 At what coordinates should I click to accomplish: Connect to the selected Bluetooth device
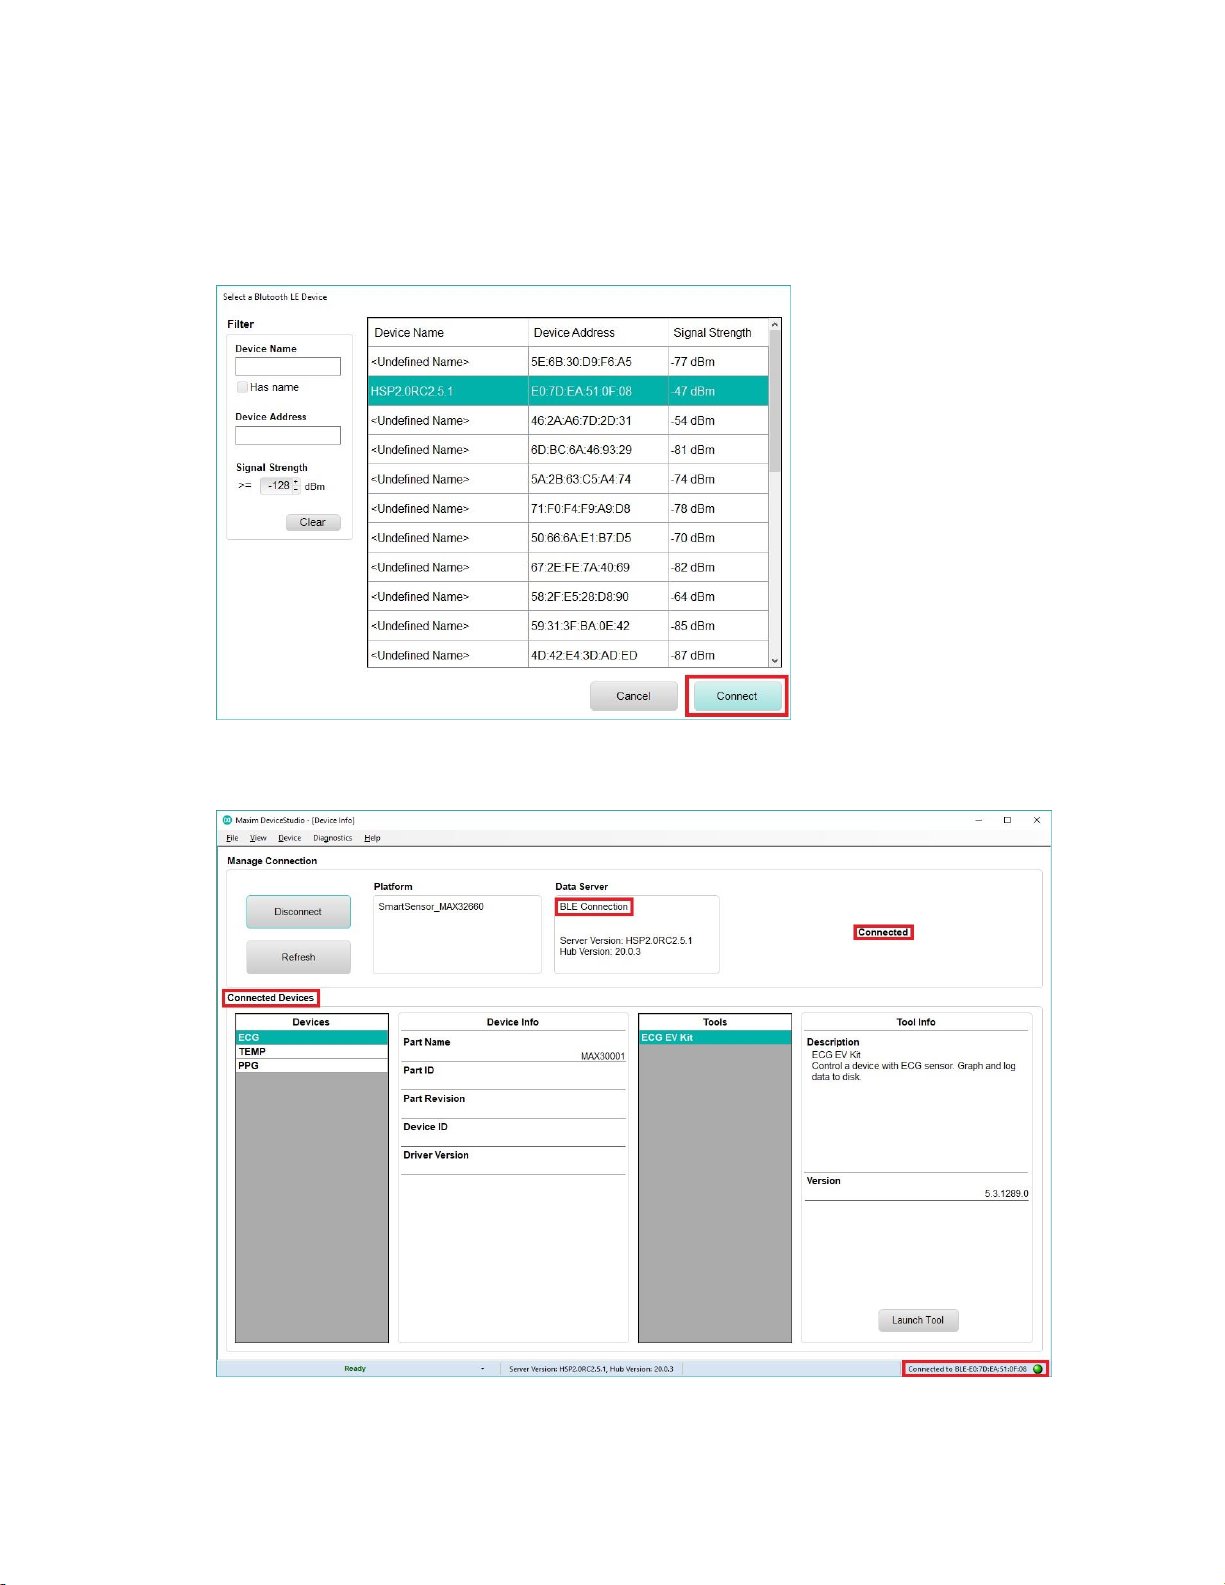[x=737, y=696]
